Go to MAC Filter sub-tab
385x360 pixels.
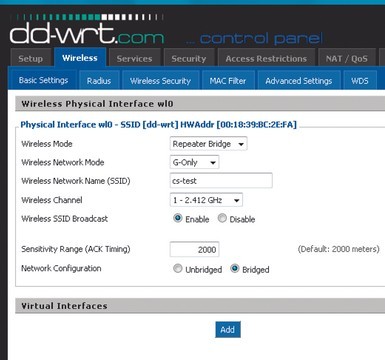pos(228,80)
